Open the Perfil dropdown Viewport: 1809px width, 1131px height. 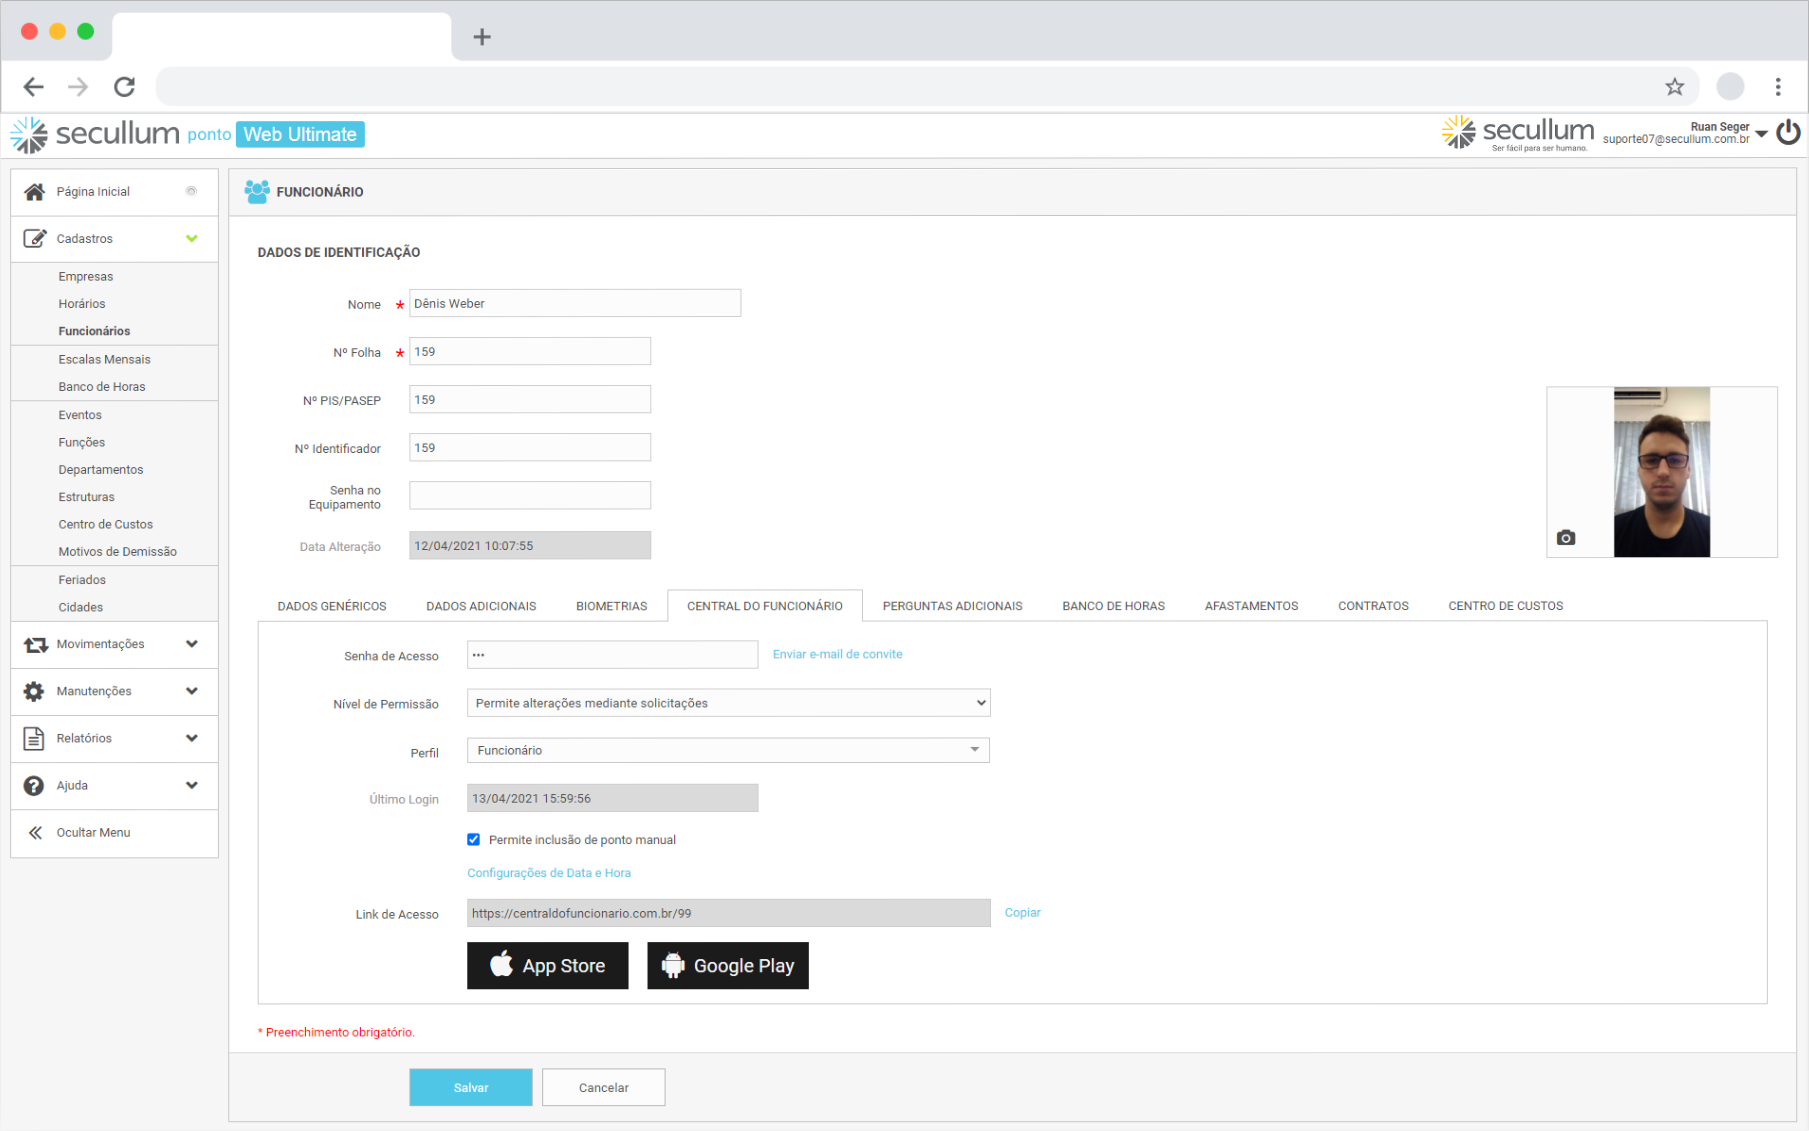pyautogui.click(x=728, y=750)
